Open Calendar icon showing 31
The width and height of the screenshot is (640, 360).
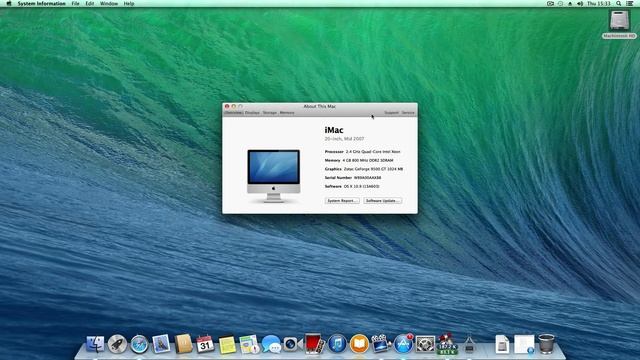[x=205, y=344]
